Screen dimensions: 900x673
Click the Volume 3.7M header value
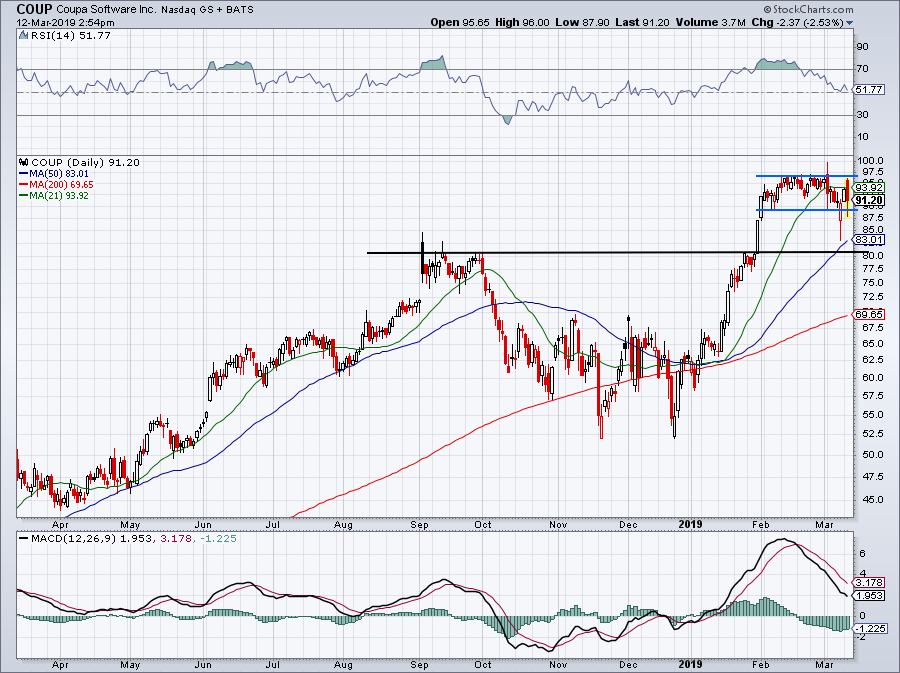pyautogui.click(x=711, y=22)
